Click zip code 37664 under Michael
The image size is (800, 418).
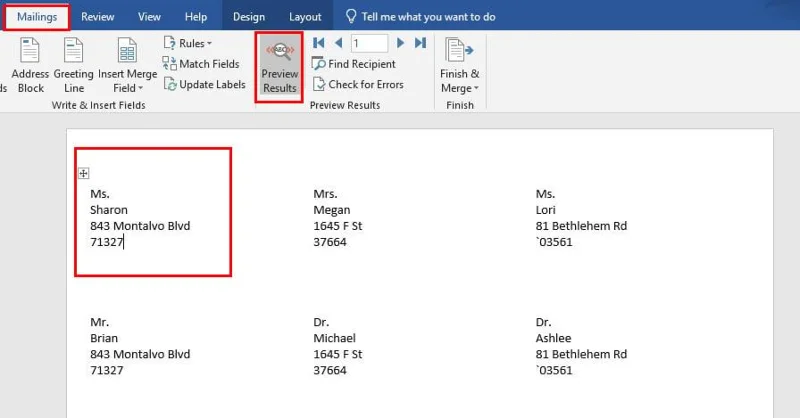[x=330, y=370]
